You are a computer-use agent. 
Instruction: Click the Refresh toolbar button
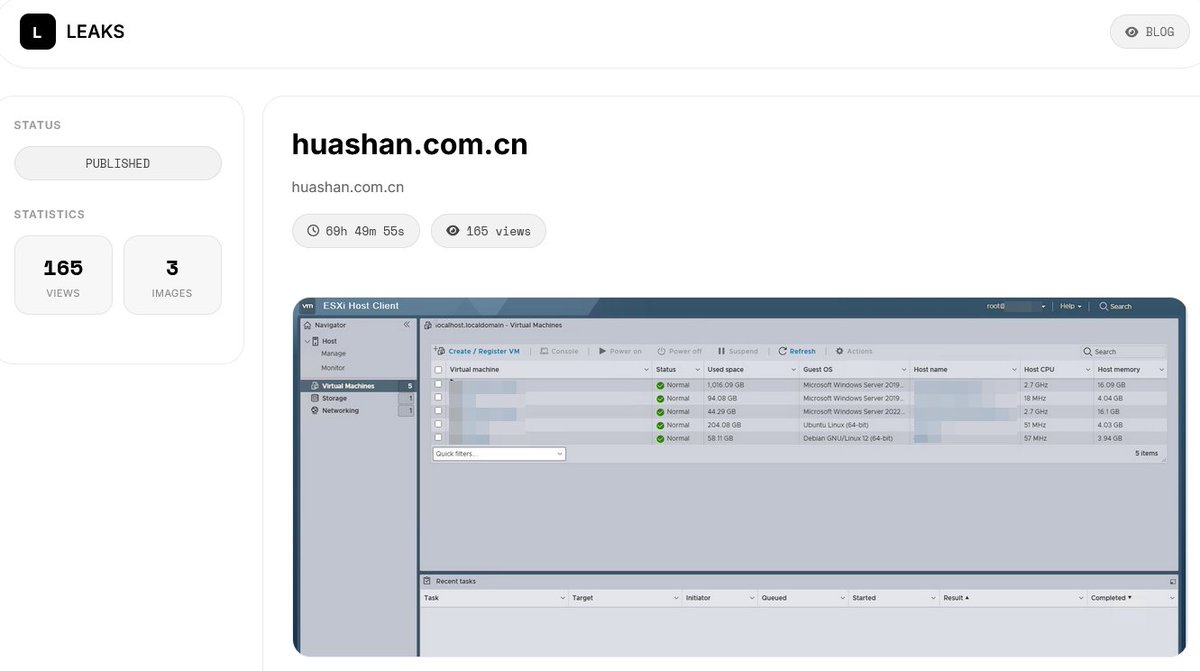pos(797,351)
